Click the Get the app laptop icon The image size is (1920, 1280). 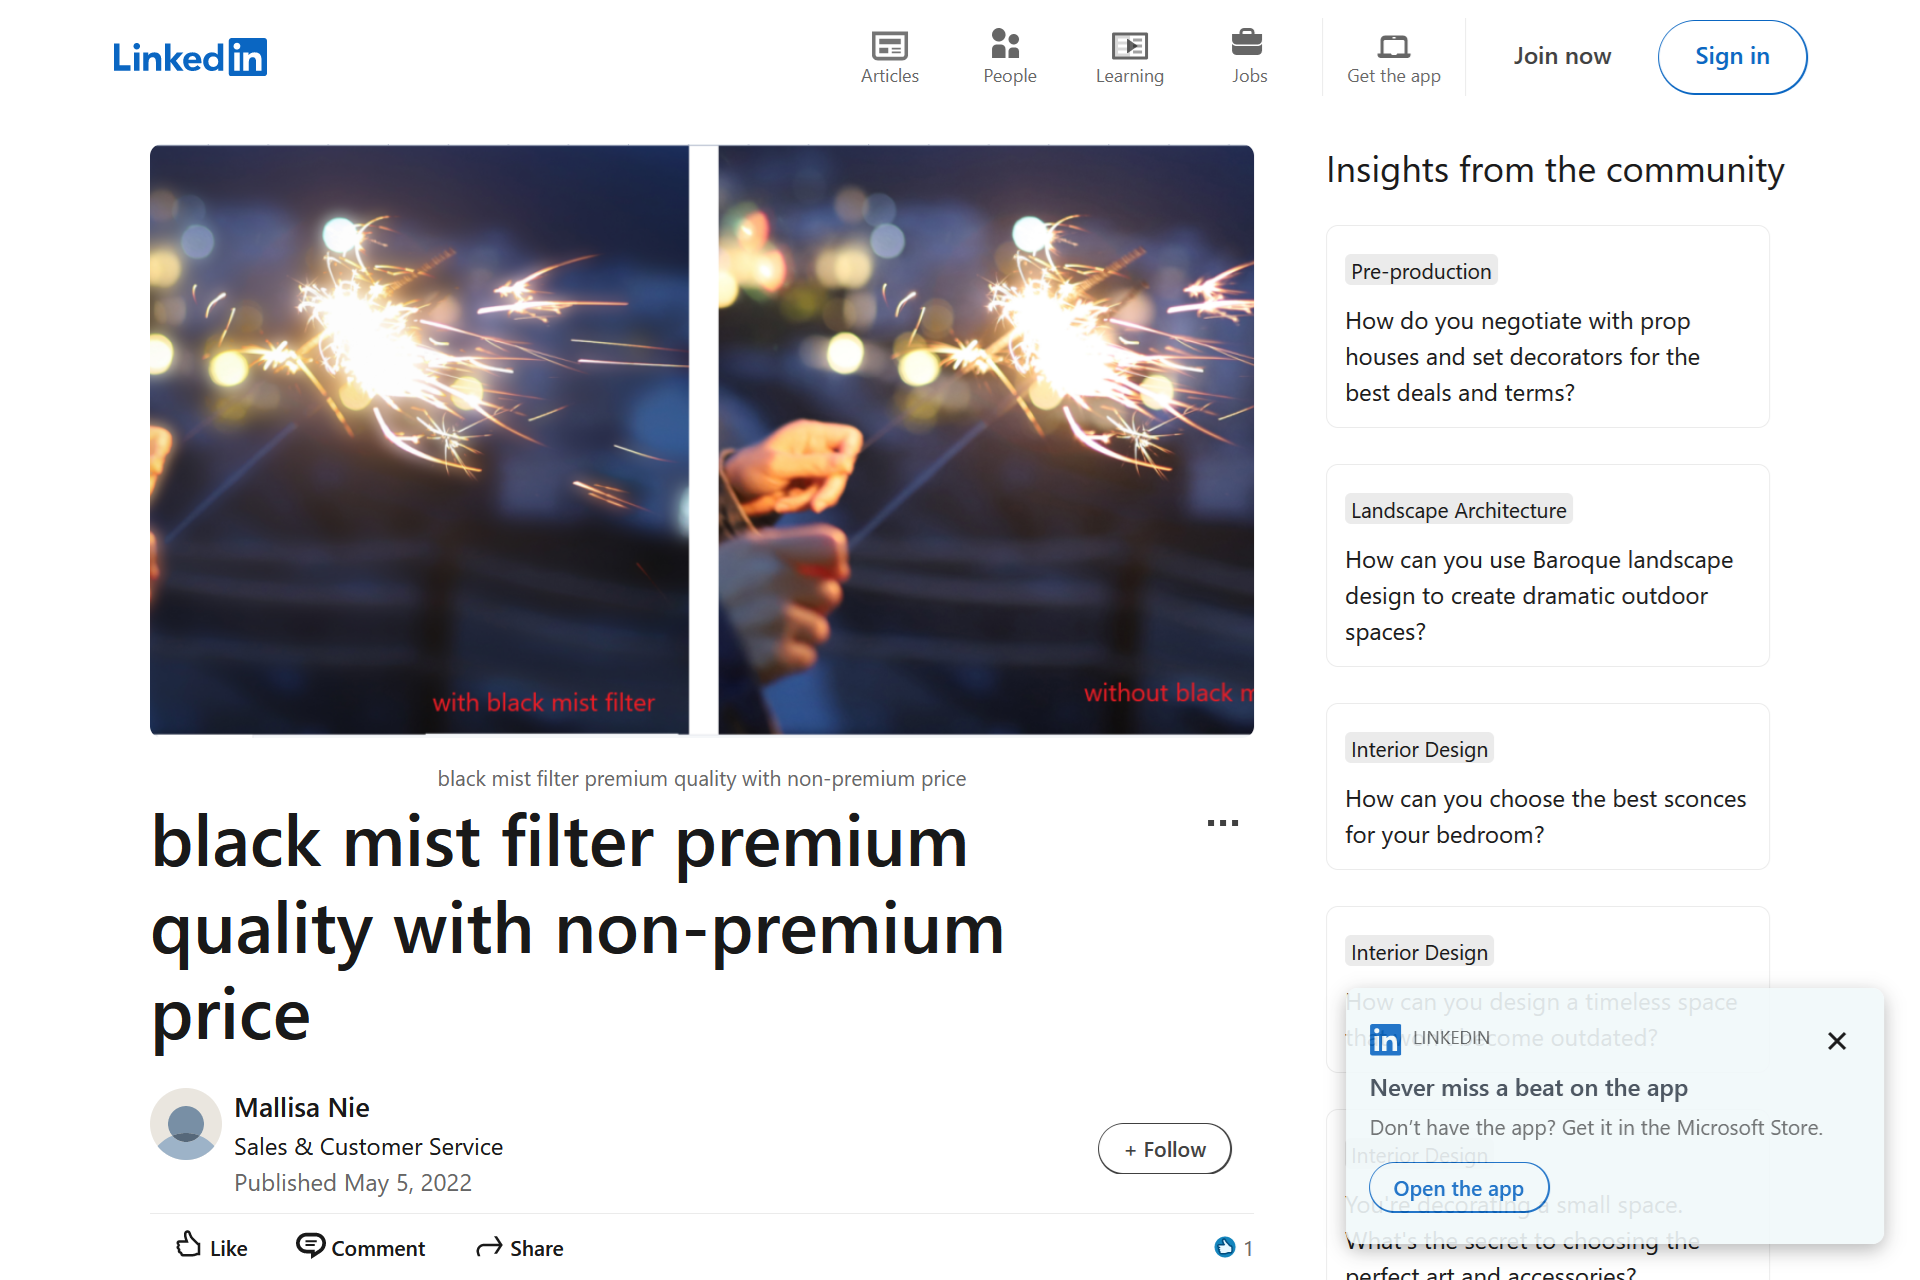pos(1393,46)
